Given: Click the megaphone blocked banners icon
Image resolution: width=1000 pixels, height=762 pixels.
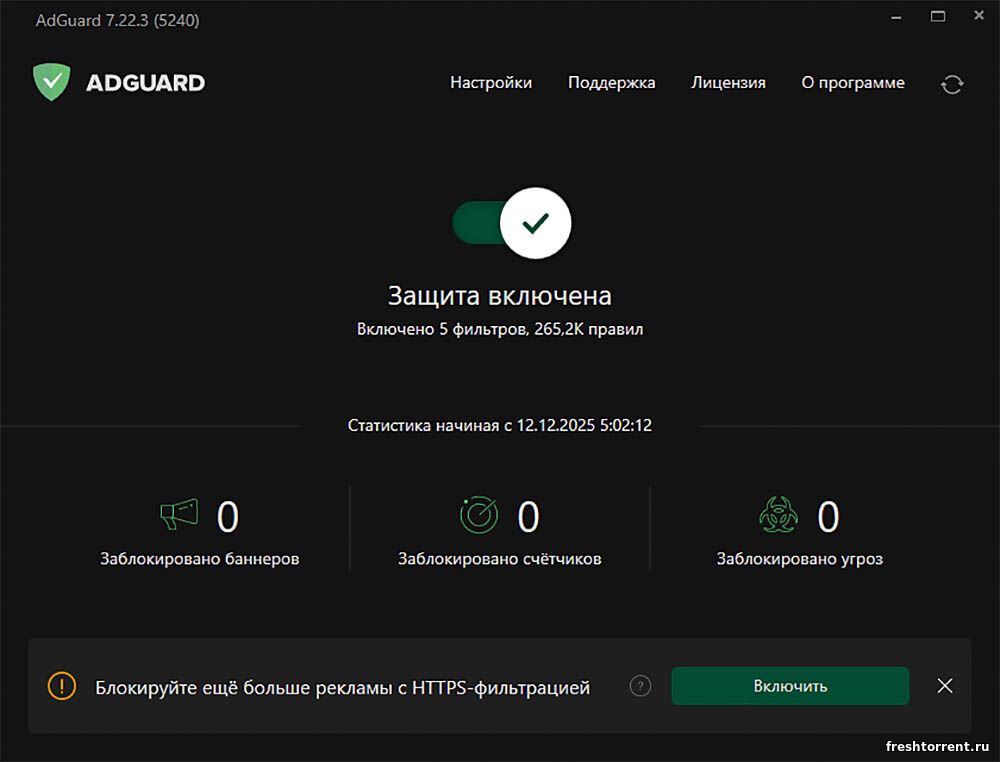Looking at the screenshot, I should point(179,516).
